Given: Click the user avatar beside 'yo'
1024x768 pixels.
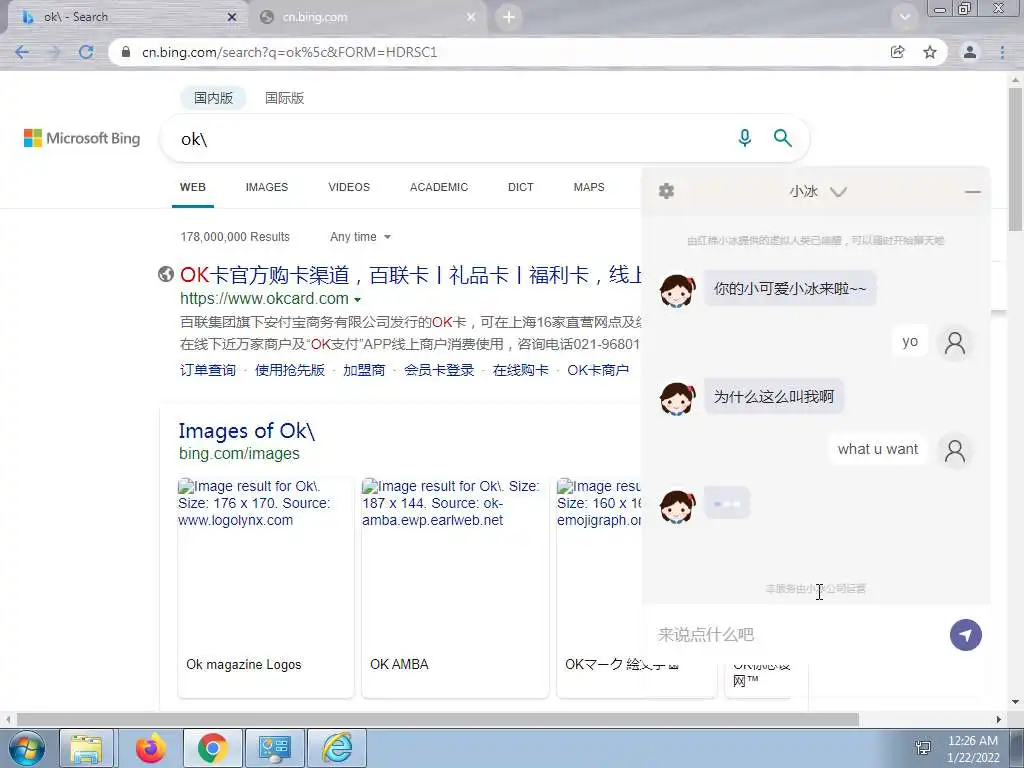Looking at the screenshot, I should pos(955,342).
